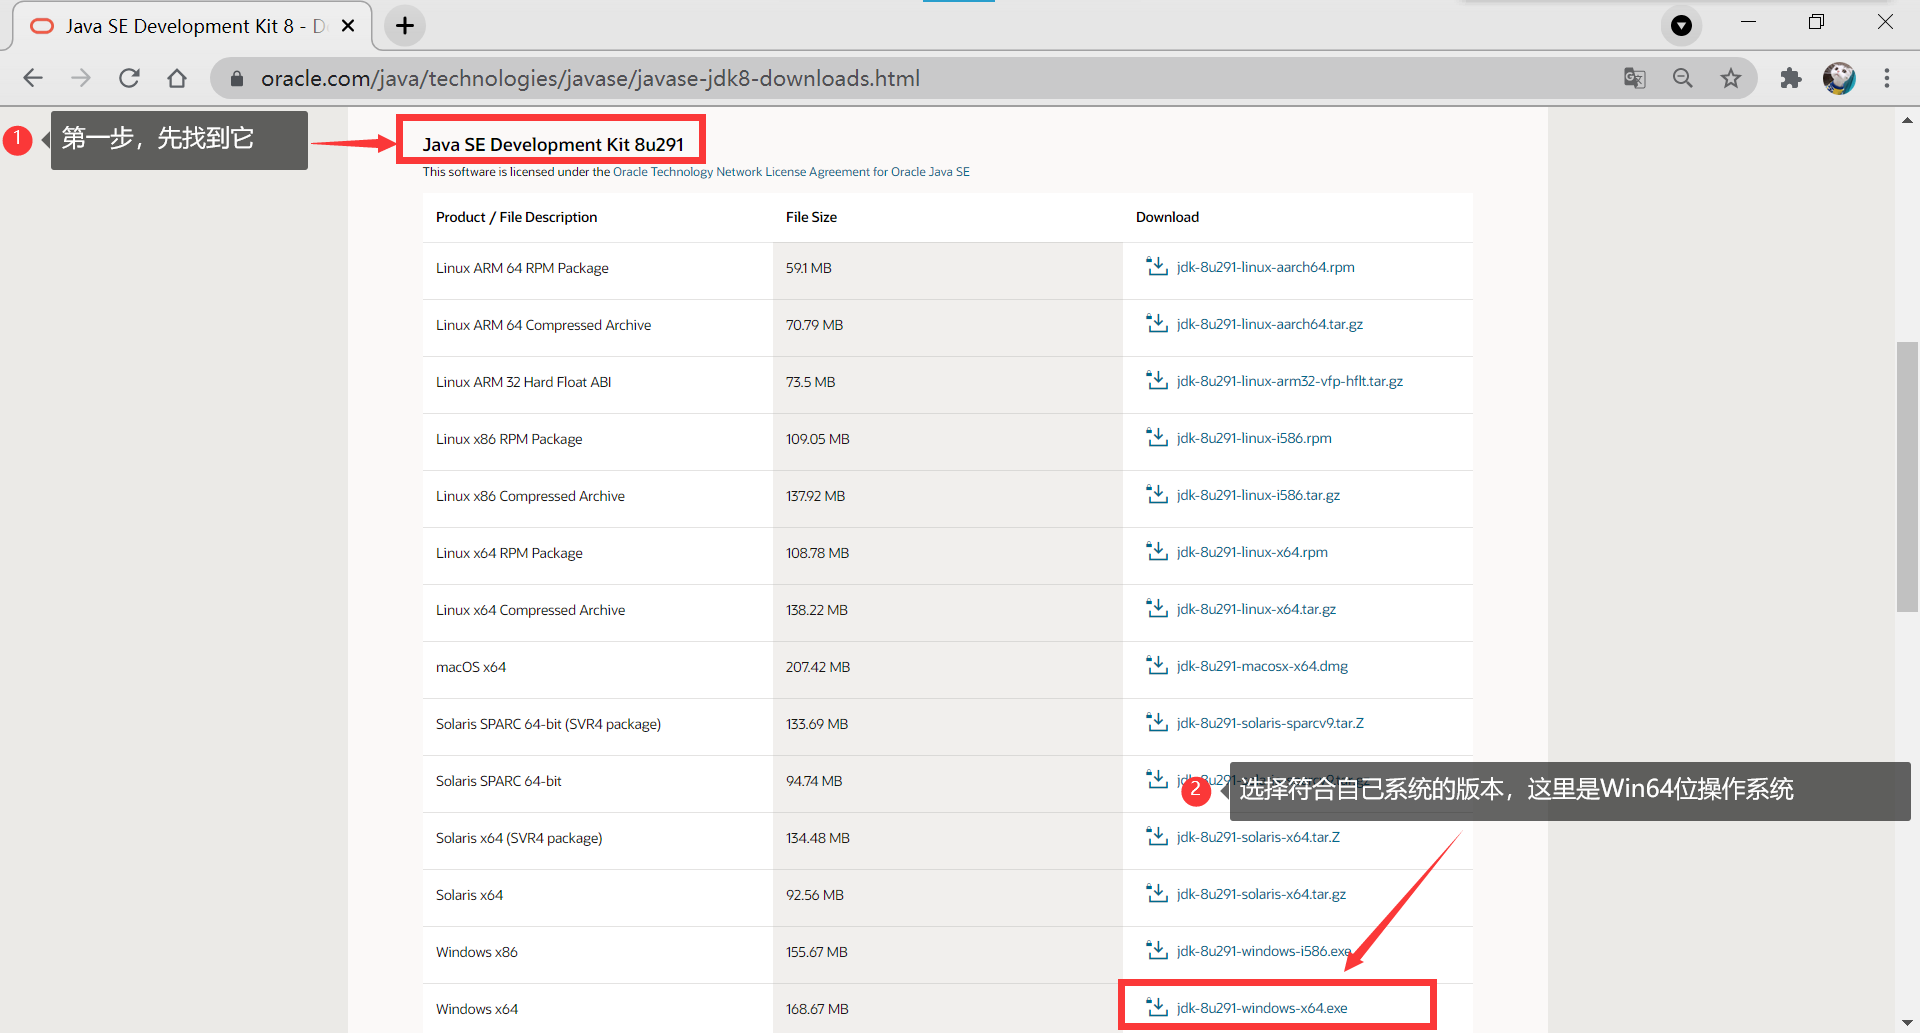Image resolution: width=1920 pixels, height=1033 pixels.
Task: Close the Java SE Development Kit tab
Action: (x=348, y=26)
